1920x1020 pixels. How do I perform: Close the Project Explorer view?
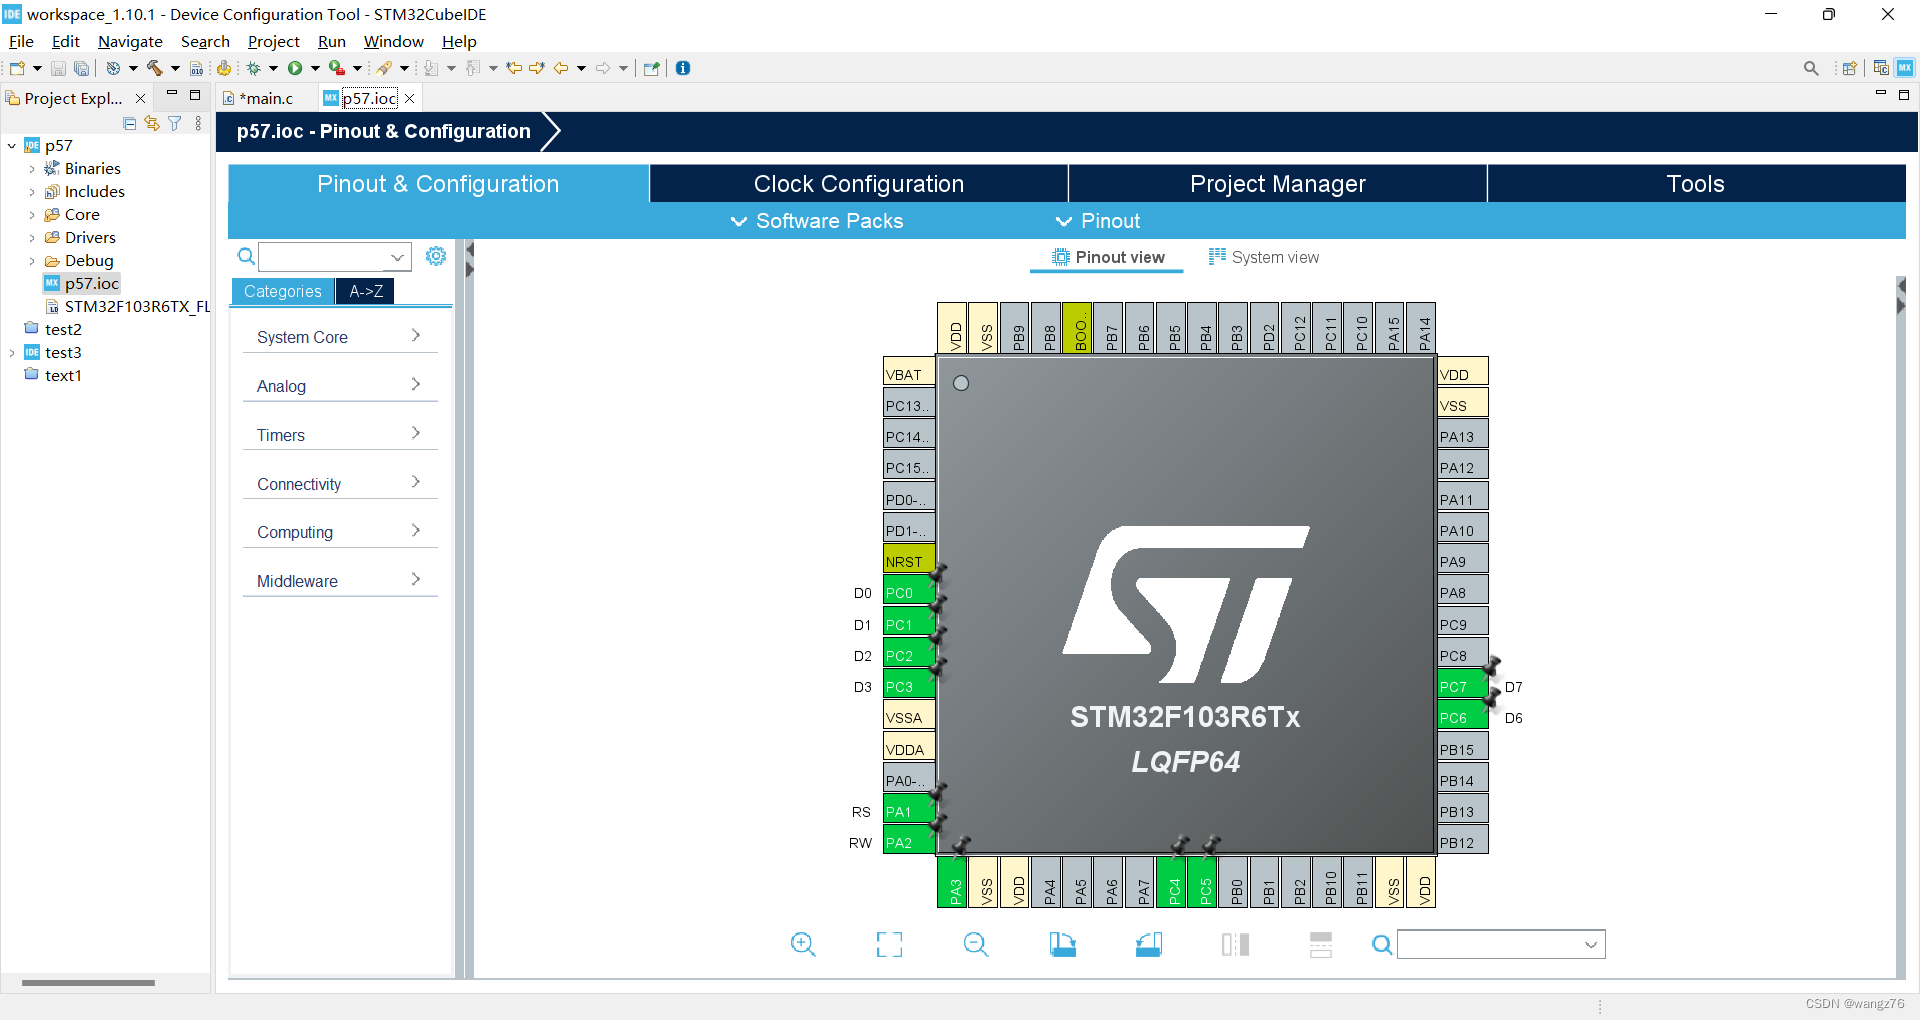click(x=140, y=98)
